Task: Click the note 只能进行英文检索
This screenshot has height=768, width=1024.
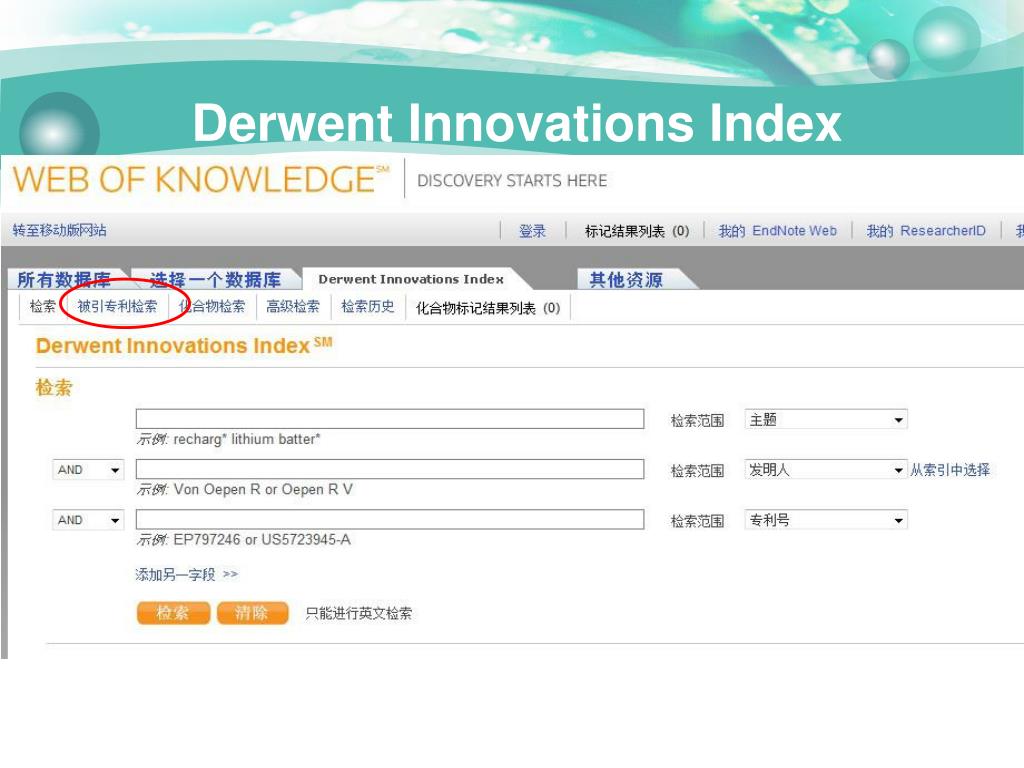Action: click(359, 613)
